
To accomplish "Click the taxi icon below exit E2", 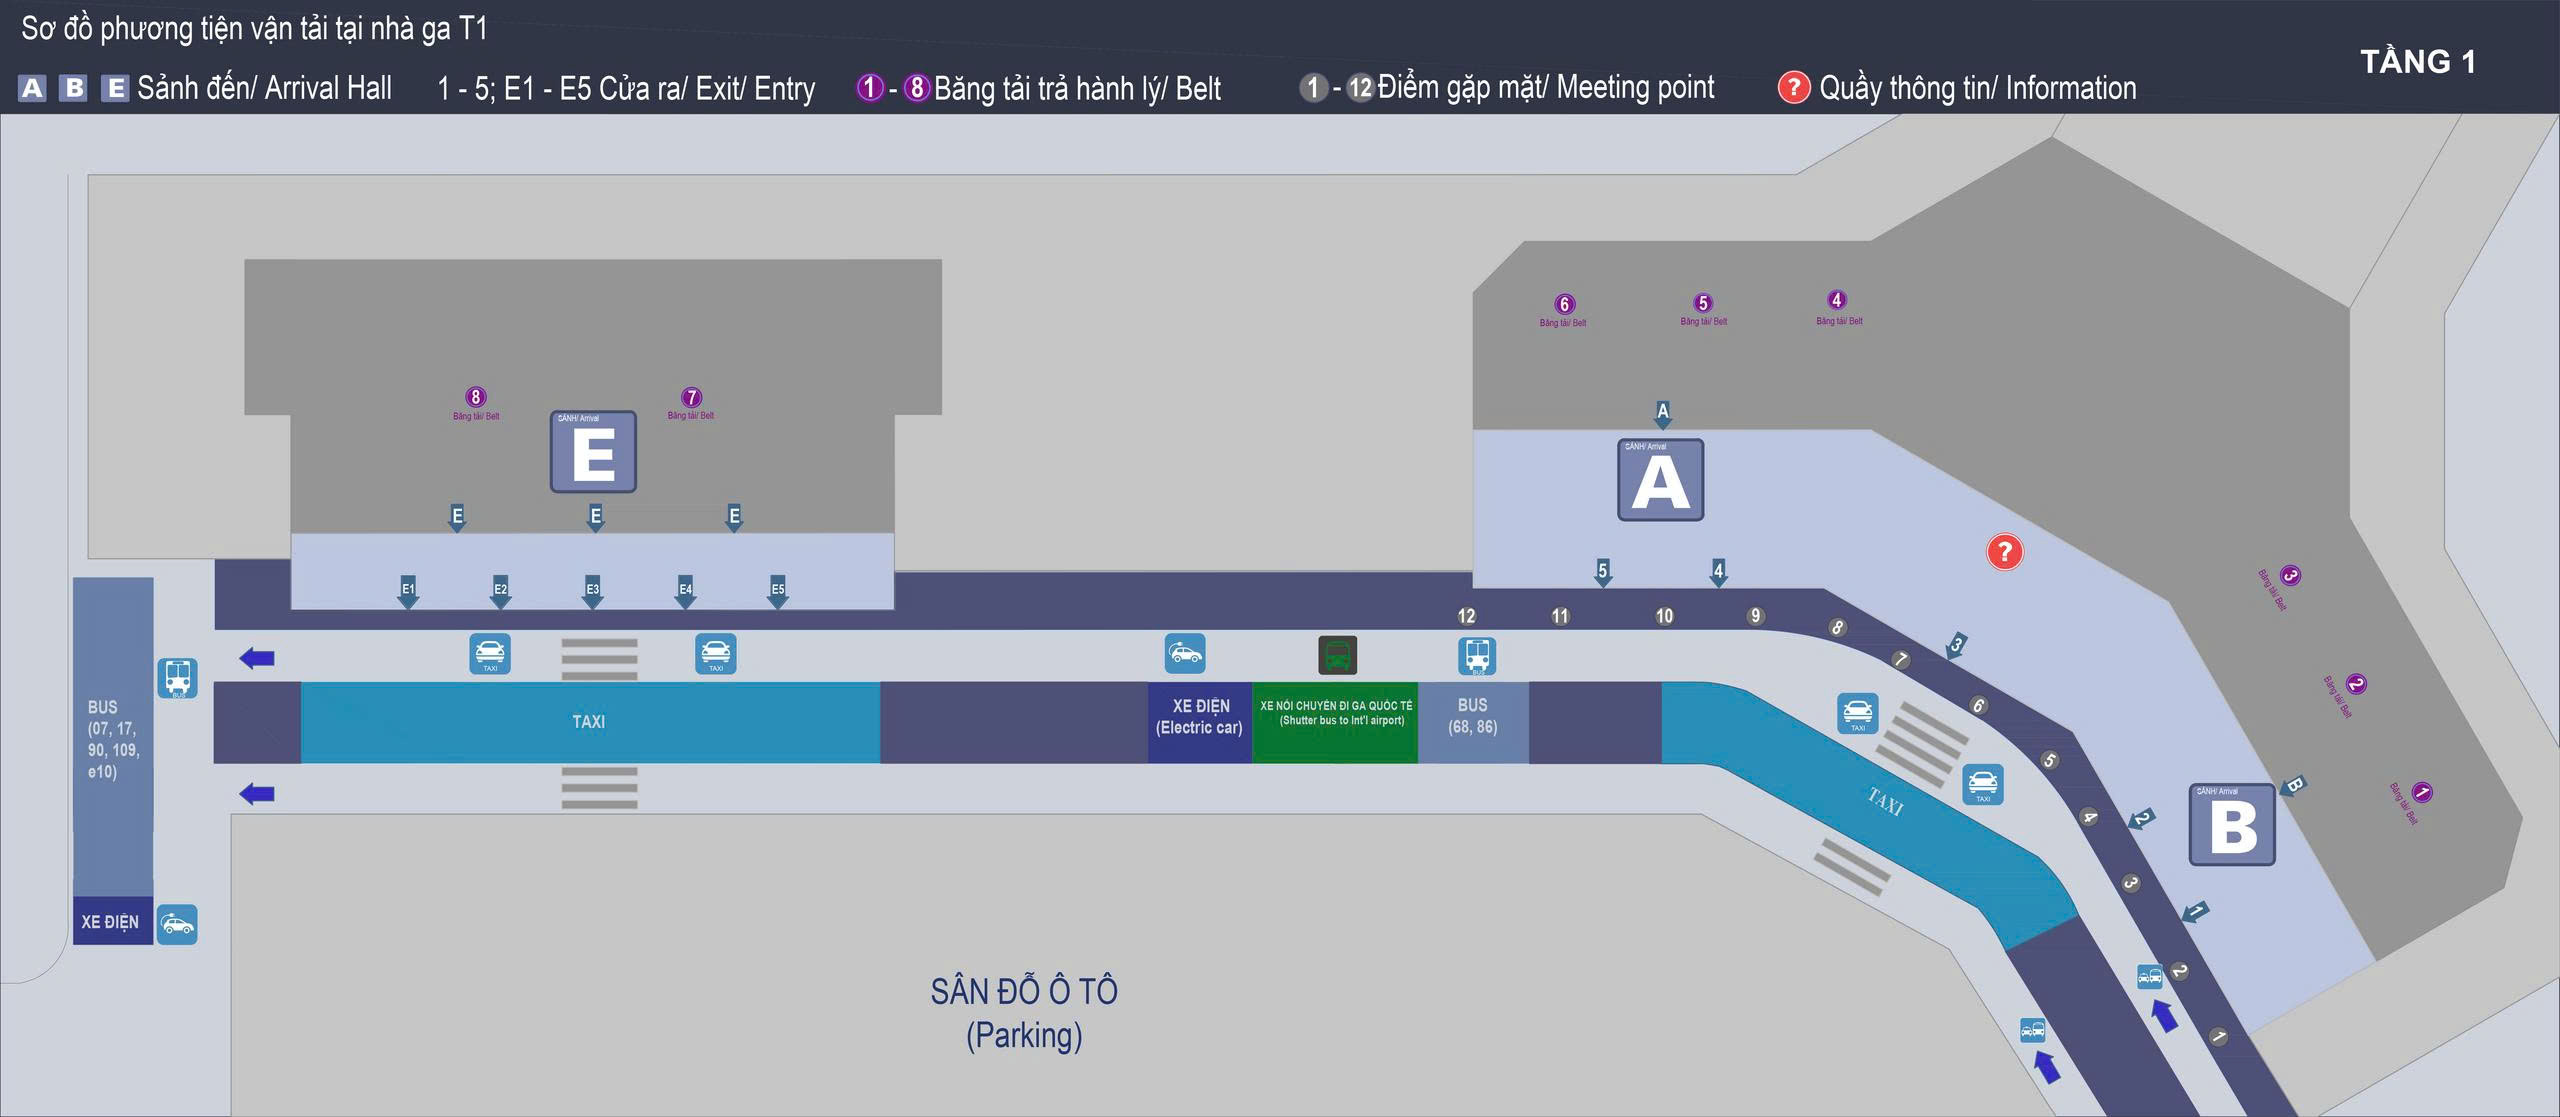I will click(x=490, y=654).
